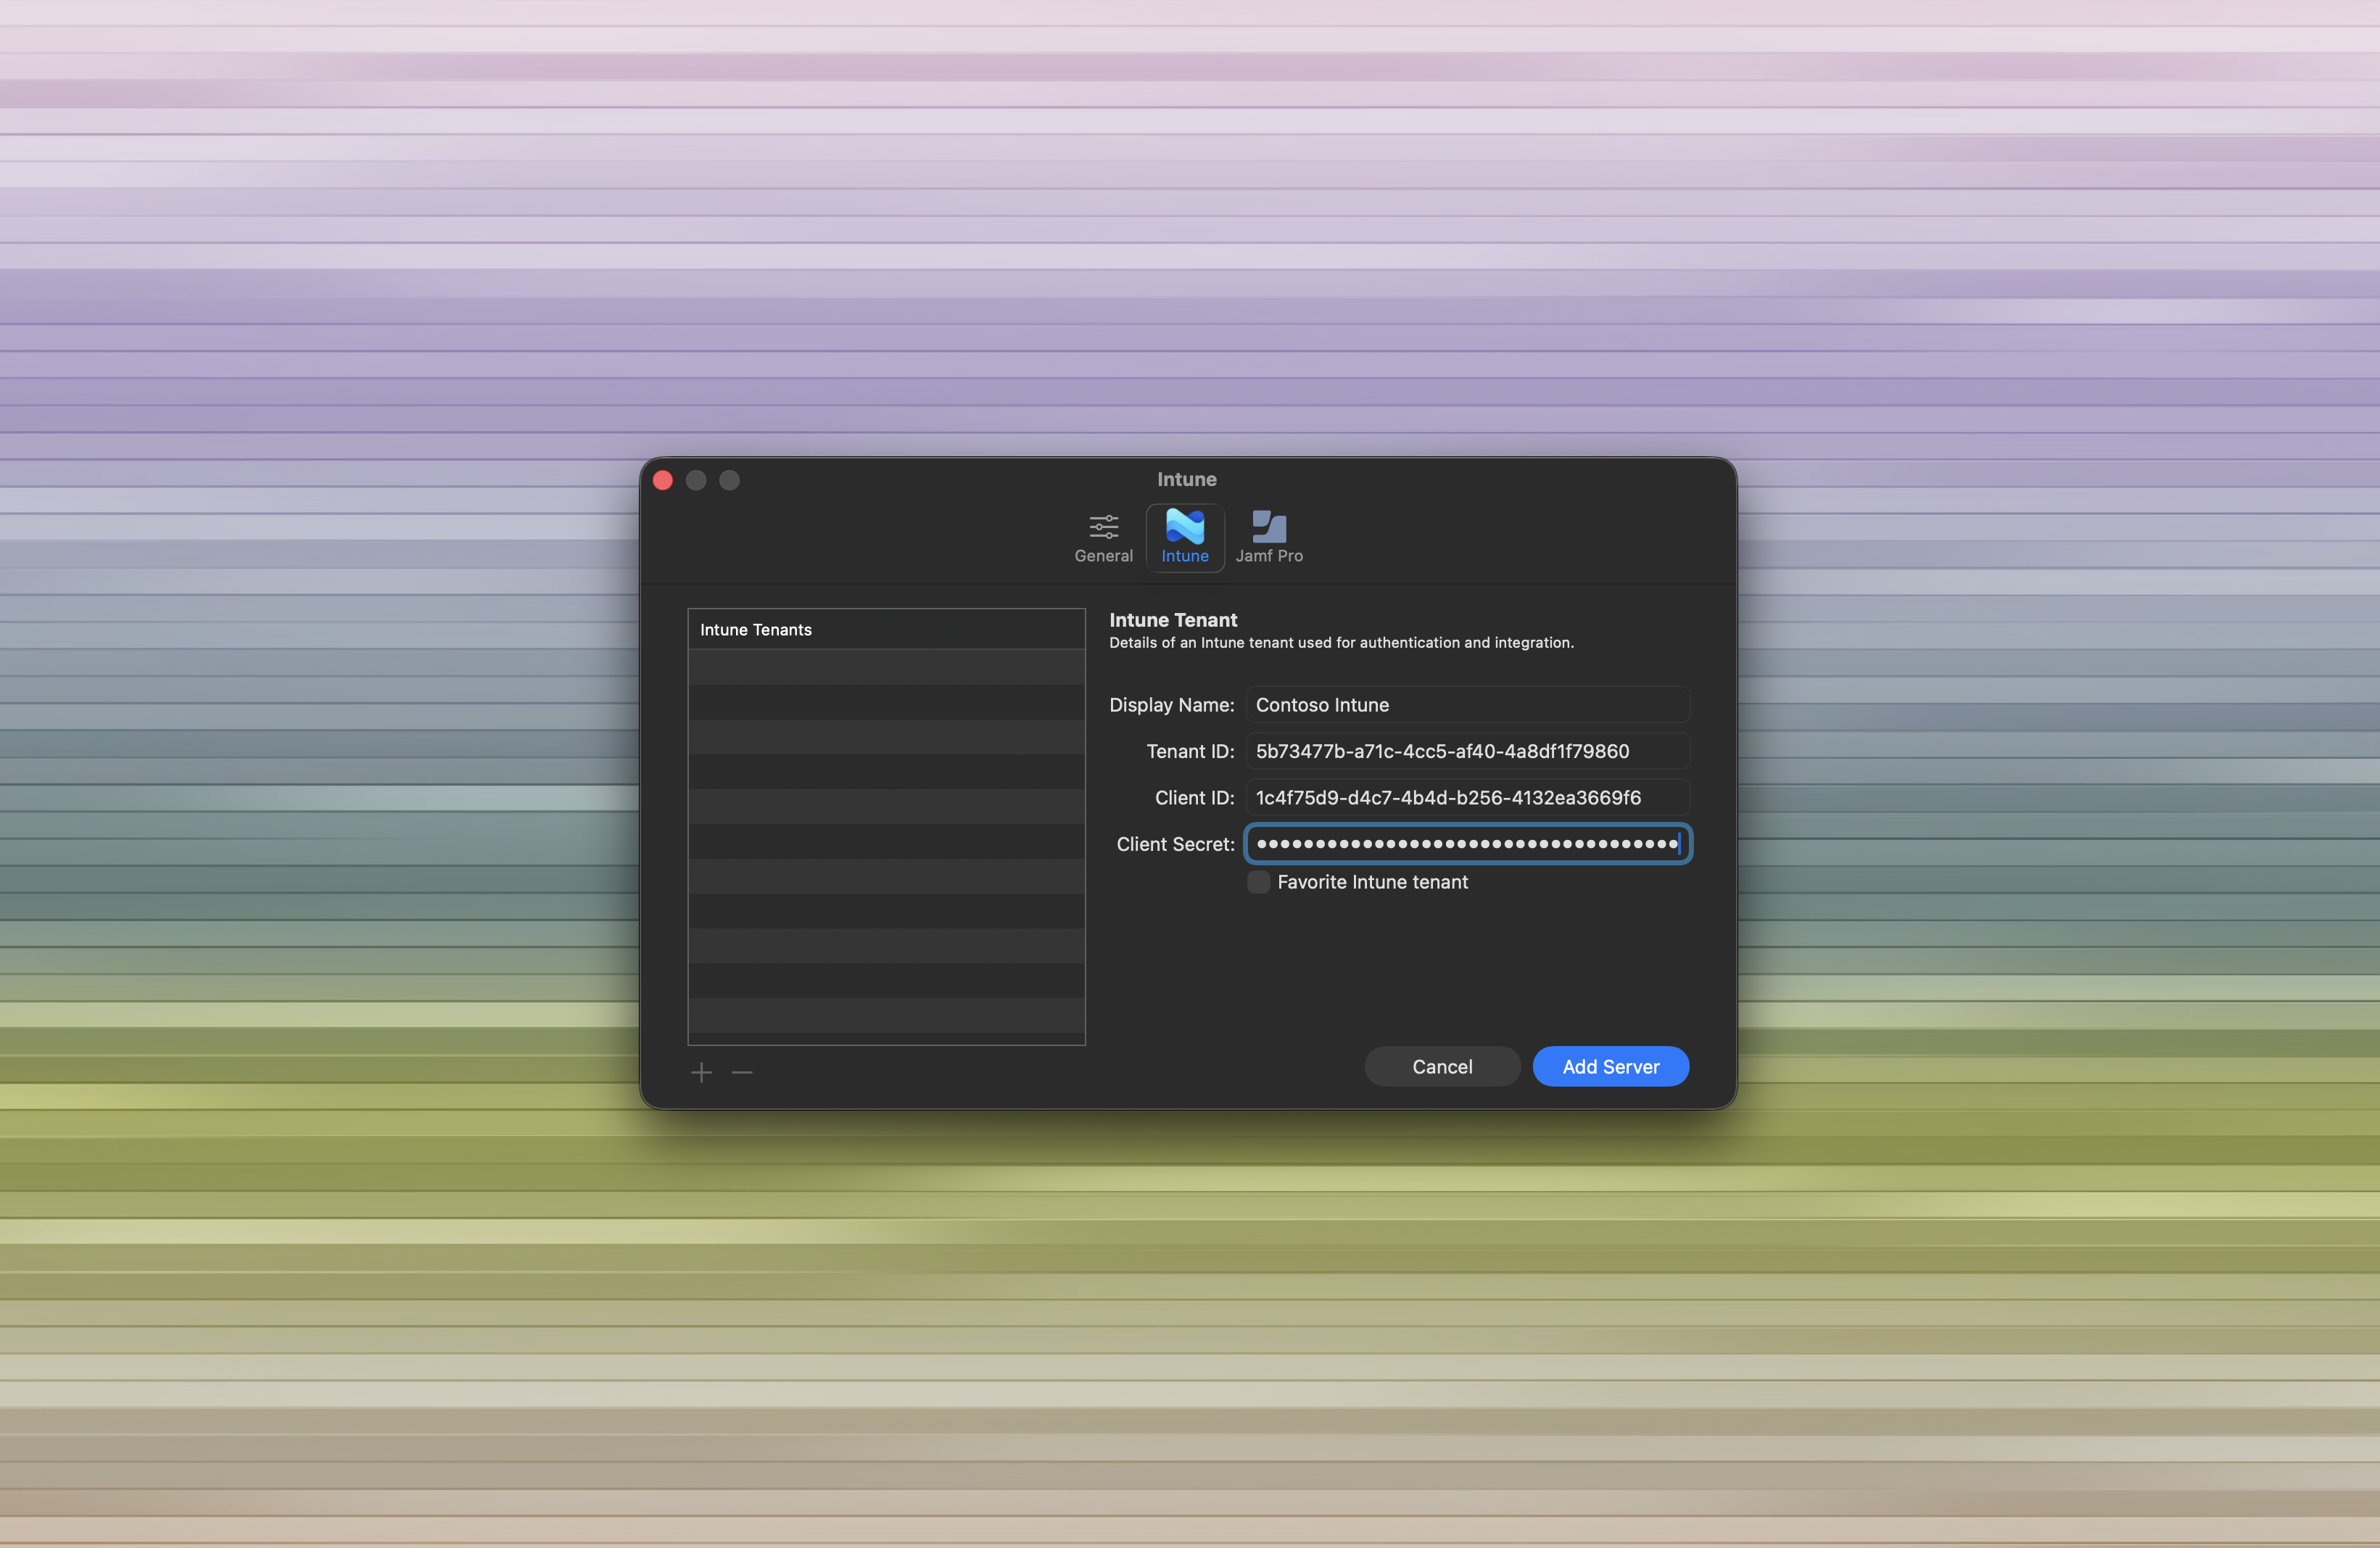The image size is (2380, 1548).
Task: Confirm with the Add Server button
Action: (x=1611, y=1067)
